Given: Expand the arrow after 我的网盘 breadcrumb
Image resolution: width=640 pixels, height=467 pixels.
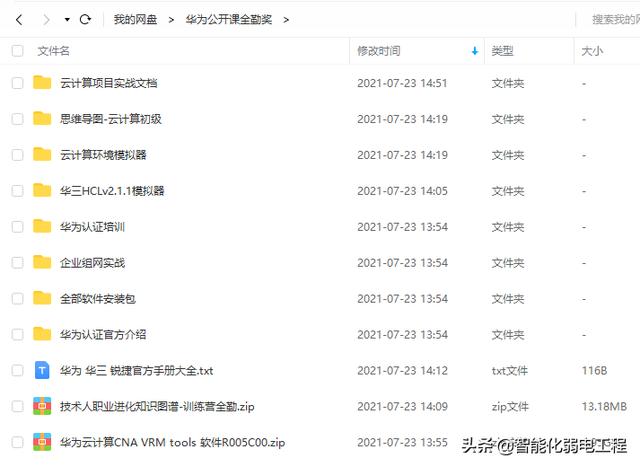Looking at the screenshot, I should coord(171,20).
